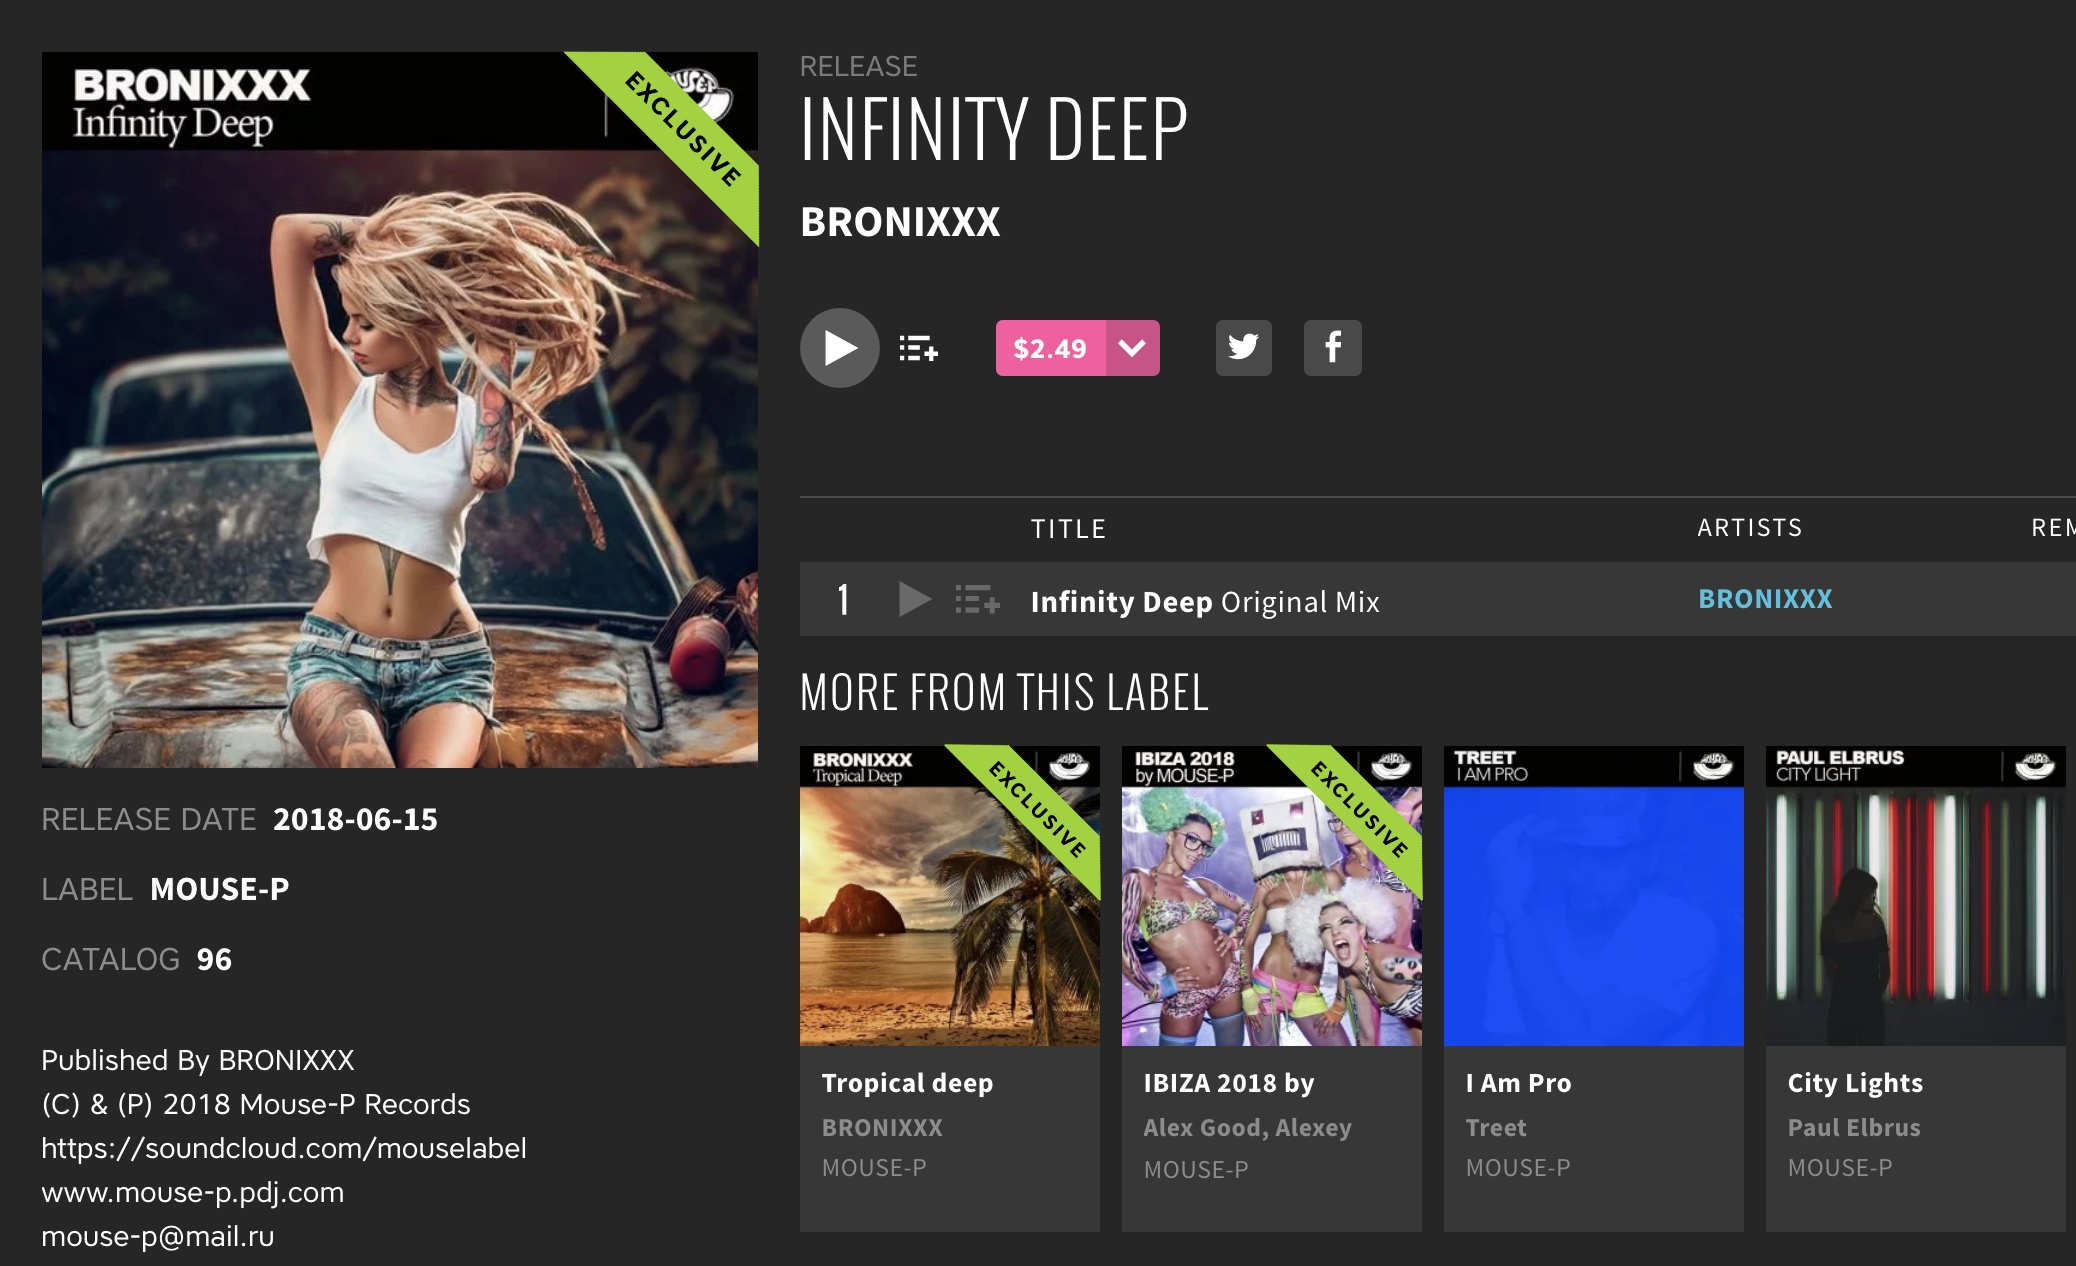
Task: Add release to queue icon
Action: tap(918, 348)
